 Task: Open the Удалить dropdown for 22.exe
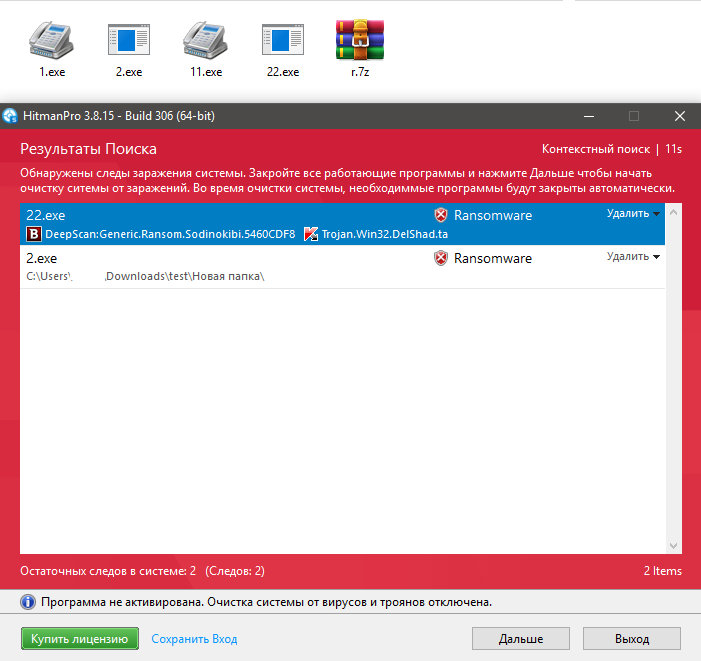pos(633,214)
